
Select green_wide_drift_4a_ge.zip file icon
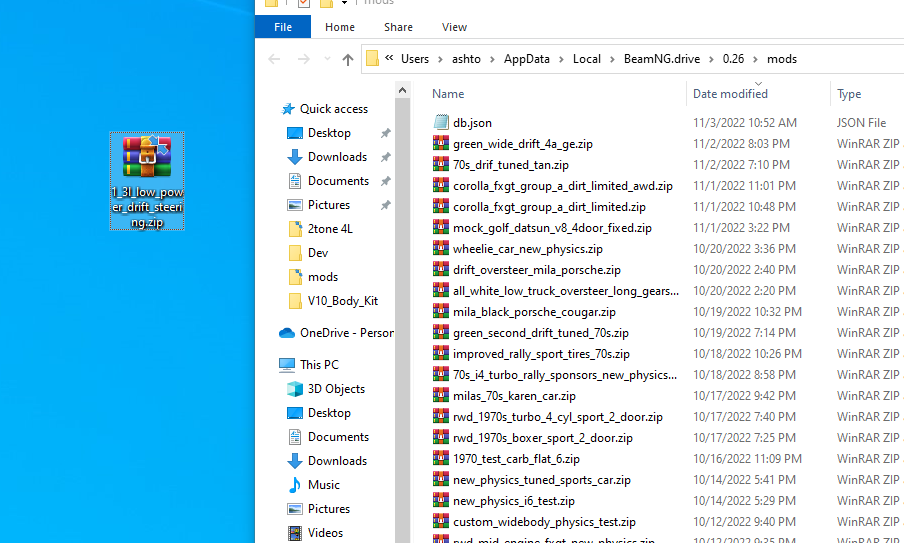pyautogui.click(x=441, y=143)
